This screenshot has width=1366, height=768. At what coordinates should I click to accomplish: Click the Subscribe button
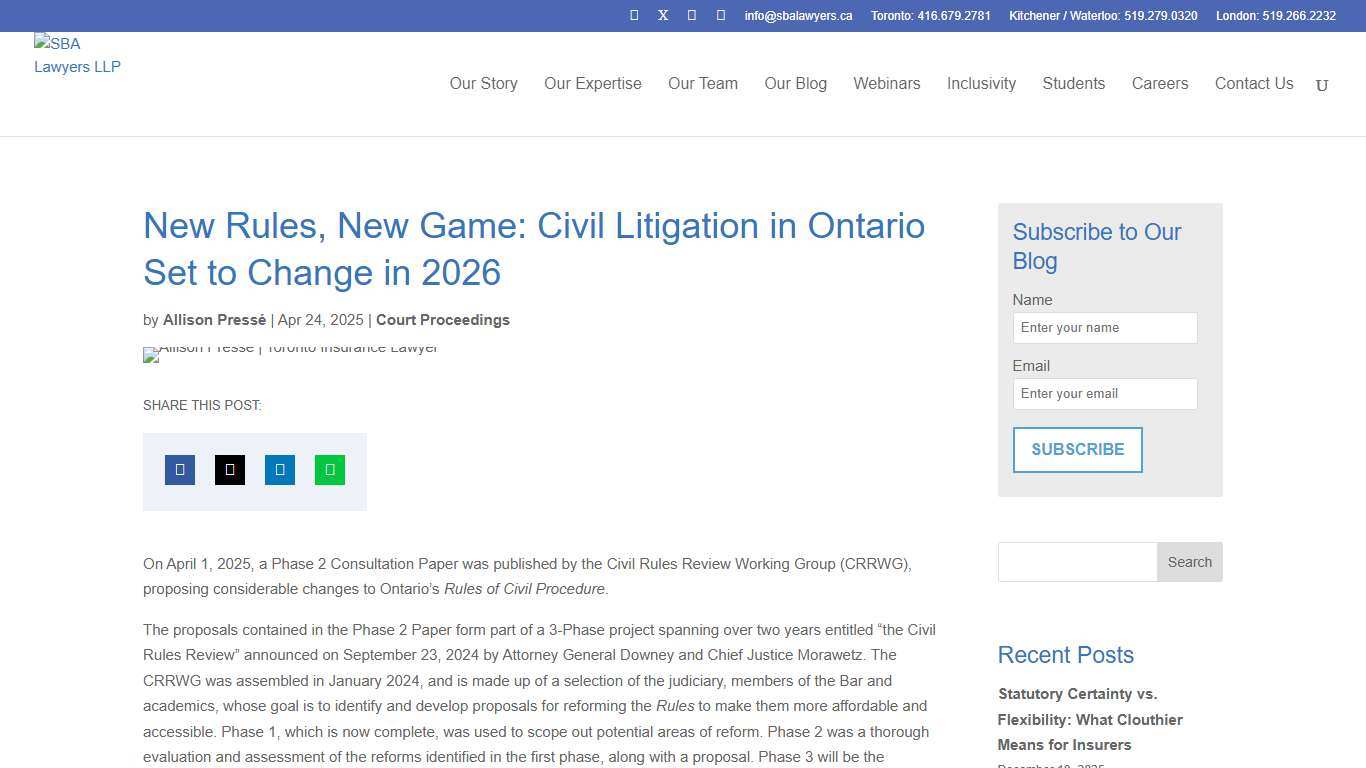click(x=1077, y=450)
